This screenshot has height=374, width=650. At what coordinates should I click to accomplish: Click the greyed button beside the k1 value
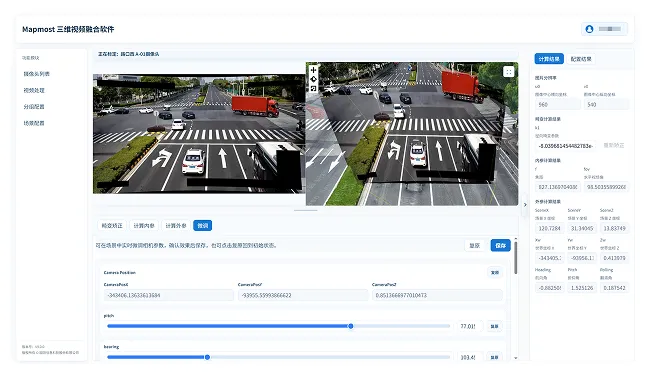coord(614,146)
